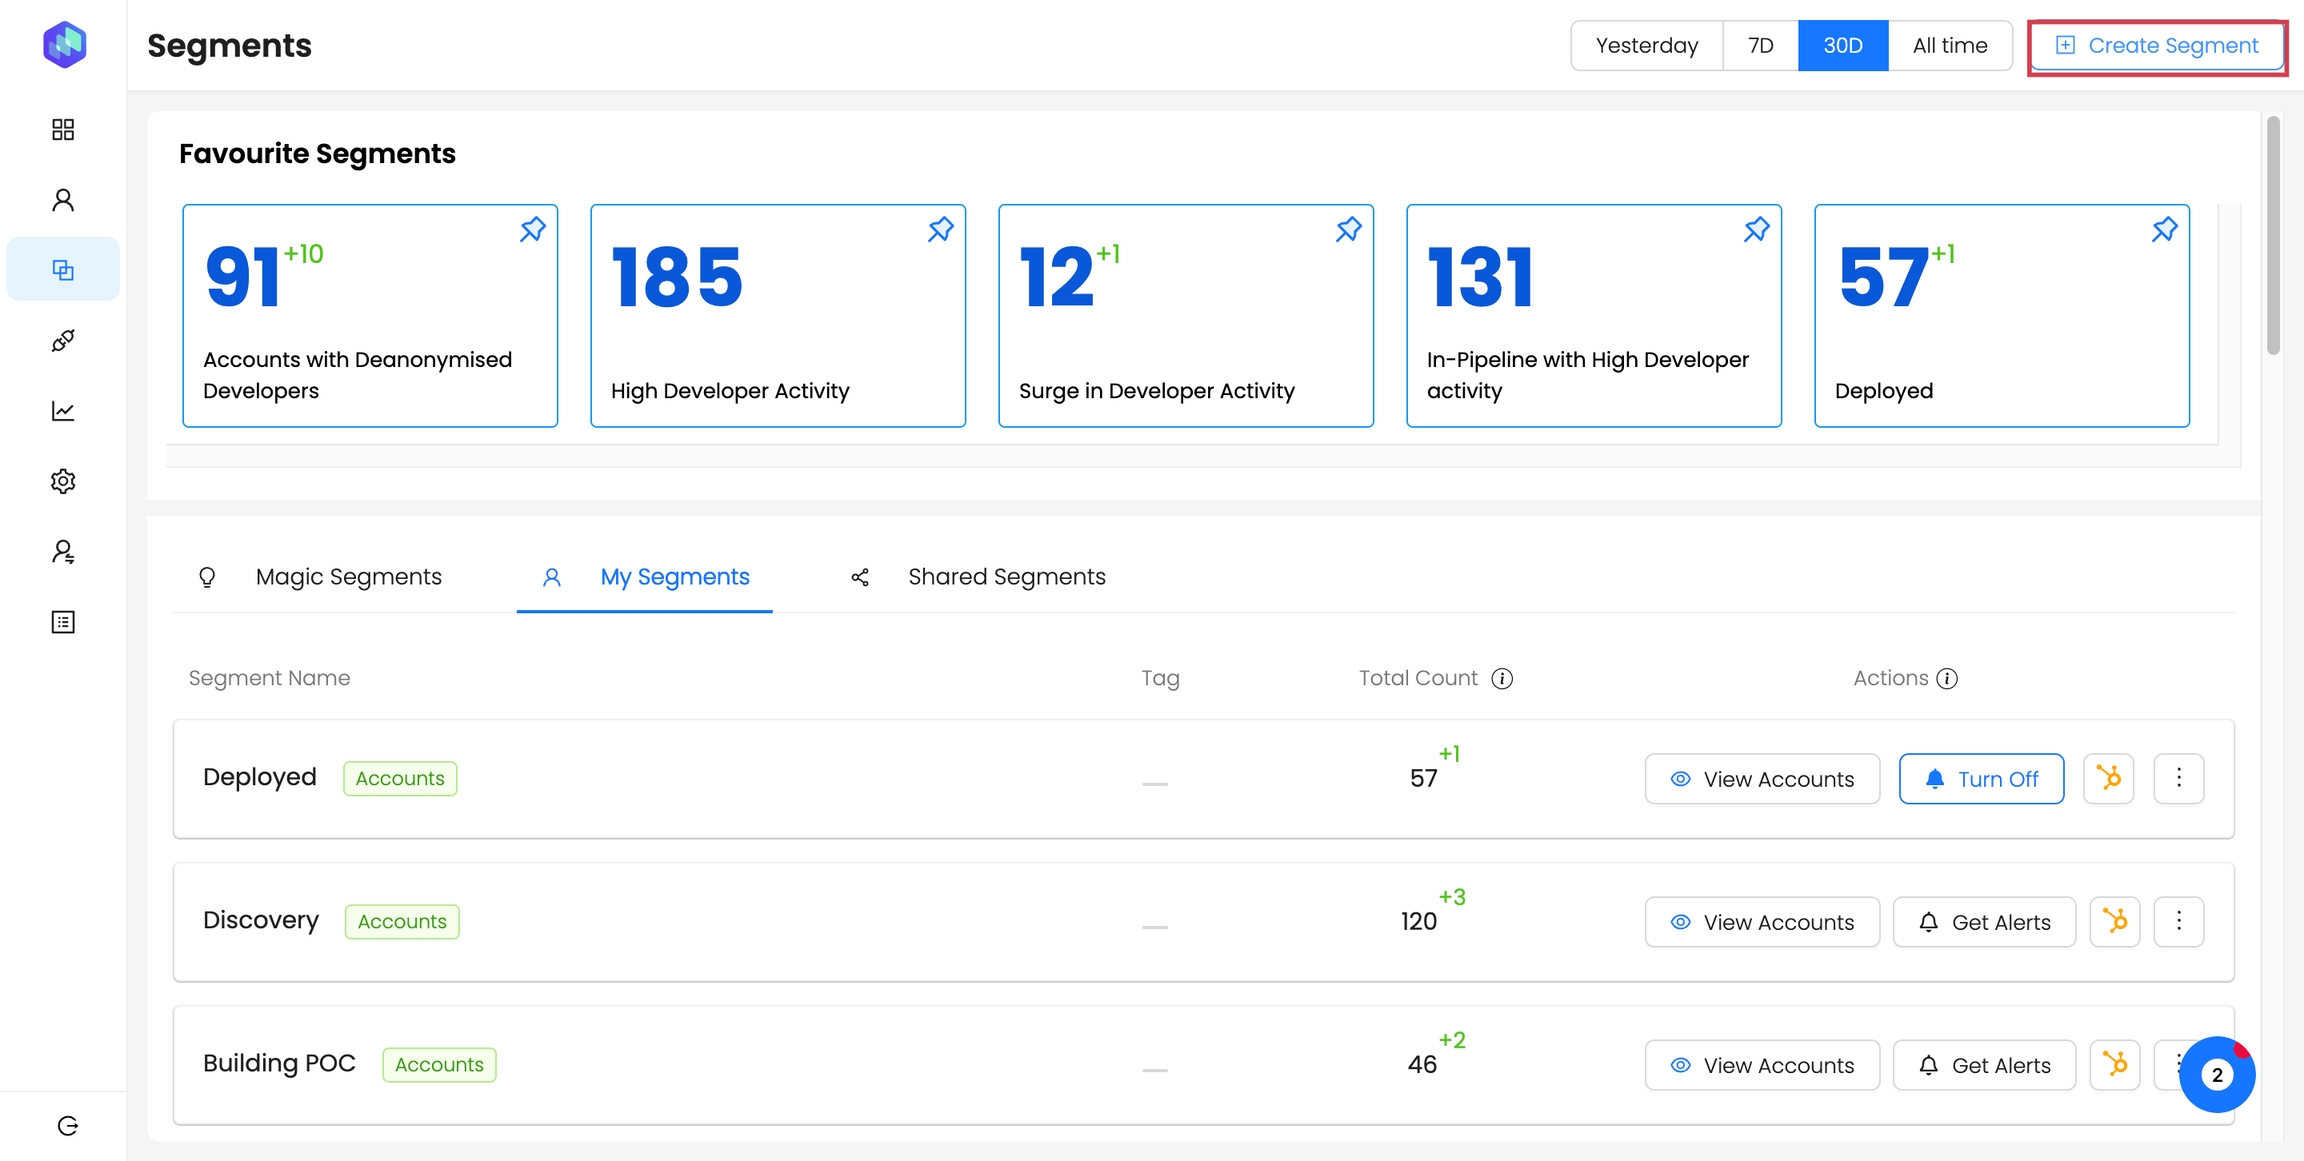
Task: Click the Total Count info icon
Action: [1502, 679]
